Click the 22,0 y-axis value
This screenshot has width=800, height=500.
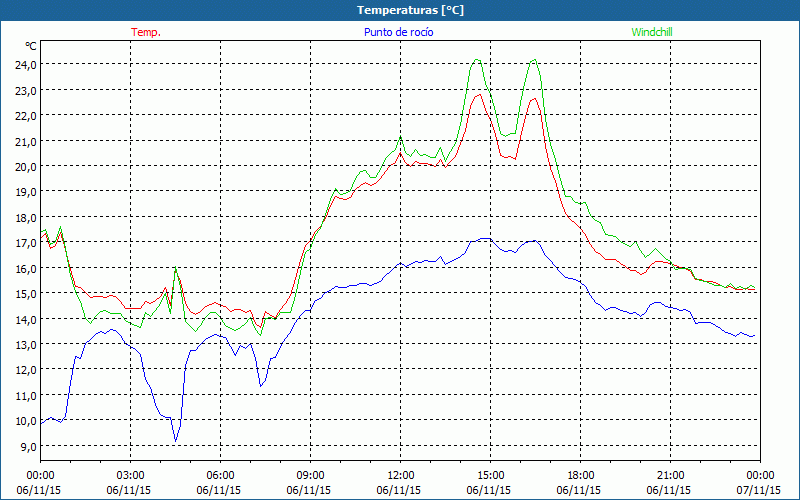coord(27,116)
